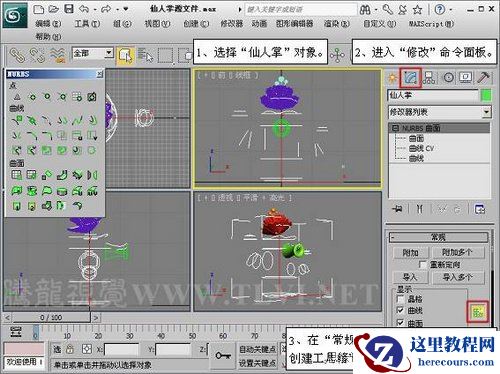The width and height of the screenshot is (500, 374).
Task: Click Create Fillet Surface in NURBS toolbox
Action: 77,205
